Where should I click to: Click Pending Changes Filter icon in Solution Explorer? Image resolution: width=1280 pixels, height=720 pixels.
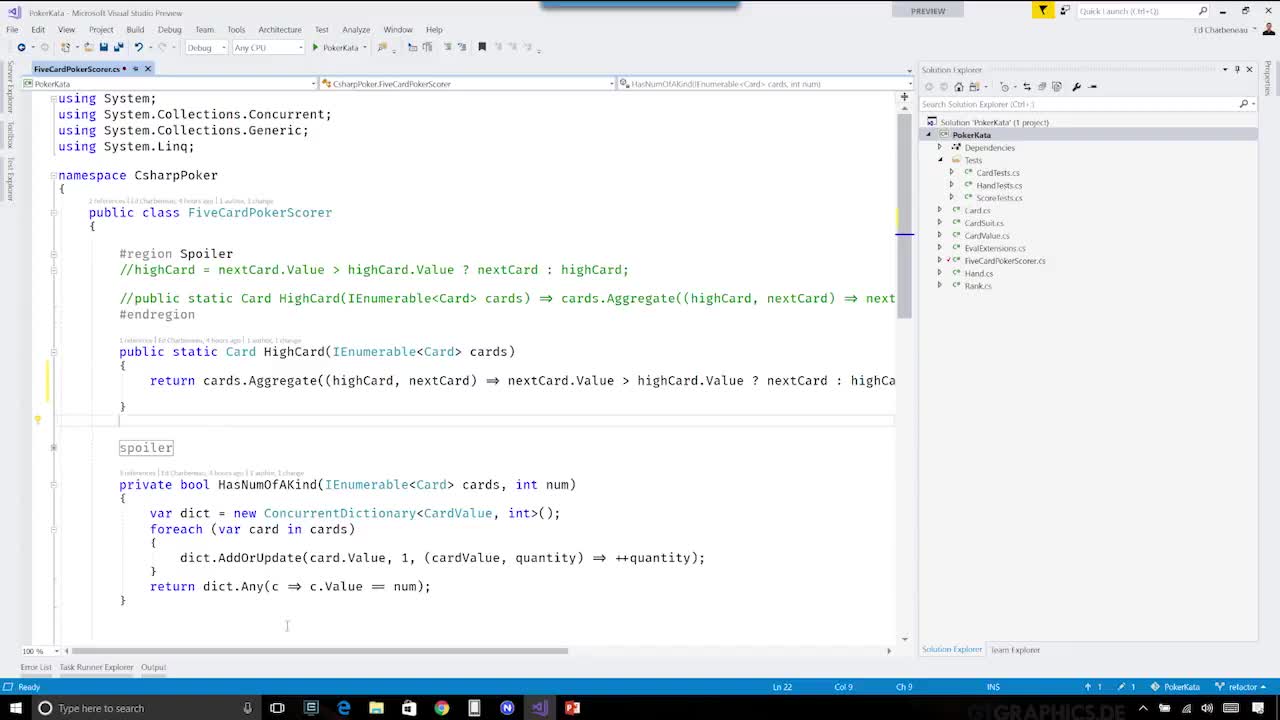point(1004,87)
